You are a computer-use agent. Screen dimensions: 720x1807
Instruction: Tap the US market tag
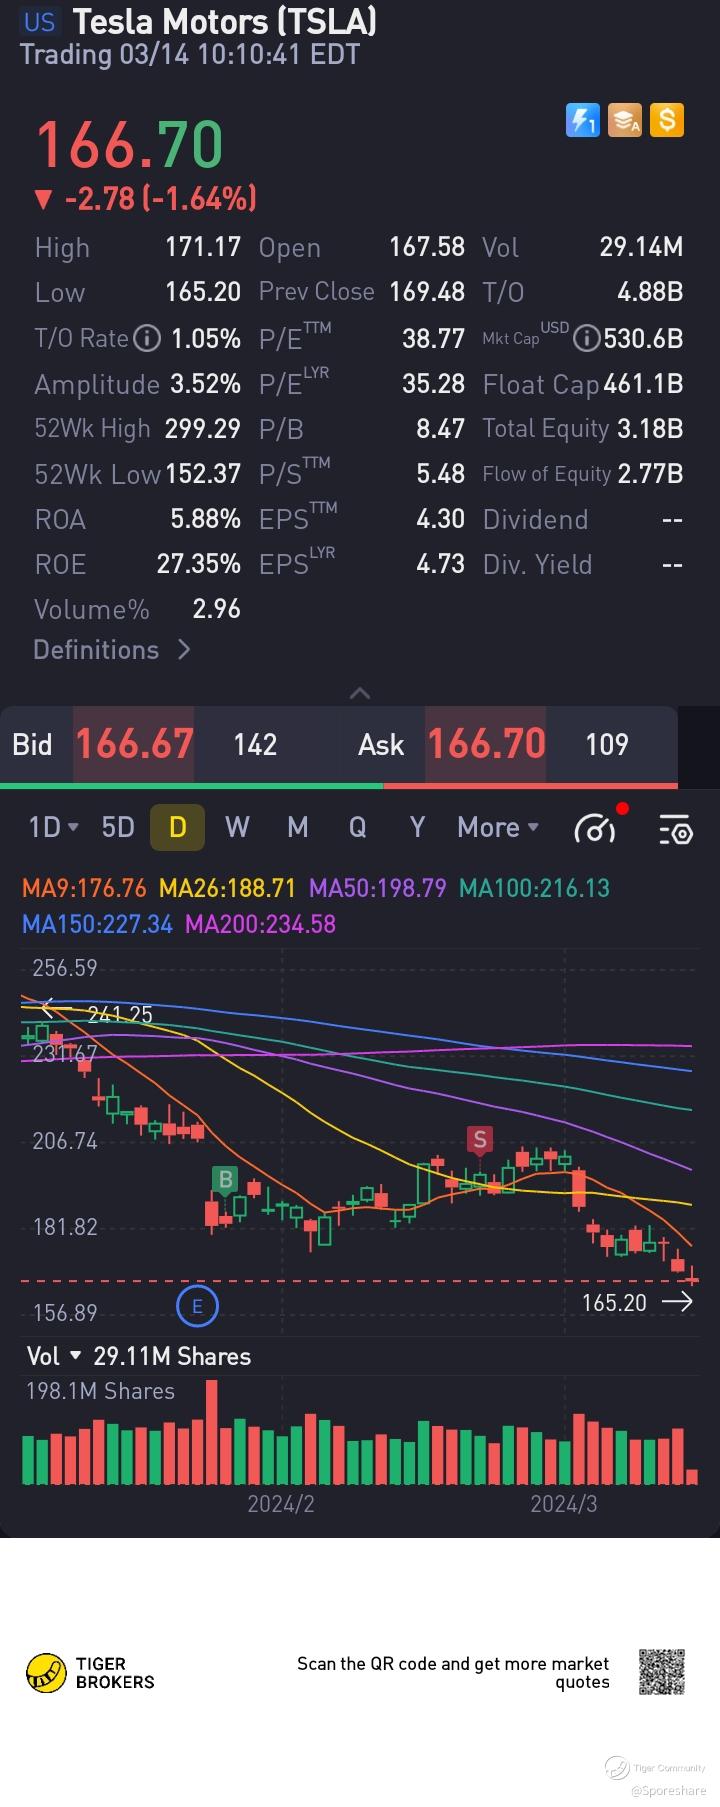40,22
